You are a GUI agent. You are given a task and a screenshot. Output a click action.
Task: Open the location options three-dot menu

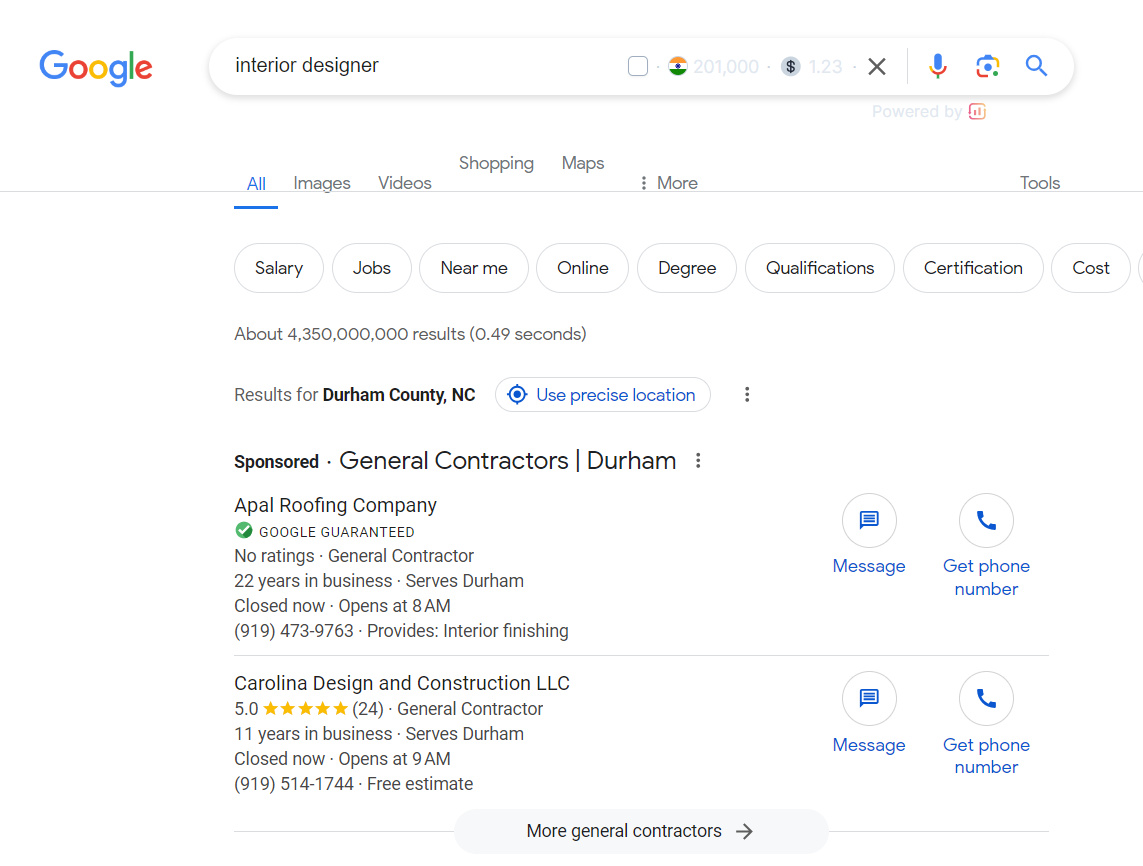click(x=747, y=394)
